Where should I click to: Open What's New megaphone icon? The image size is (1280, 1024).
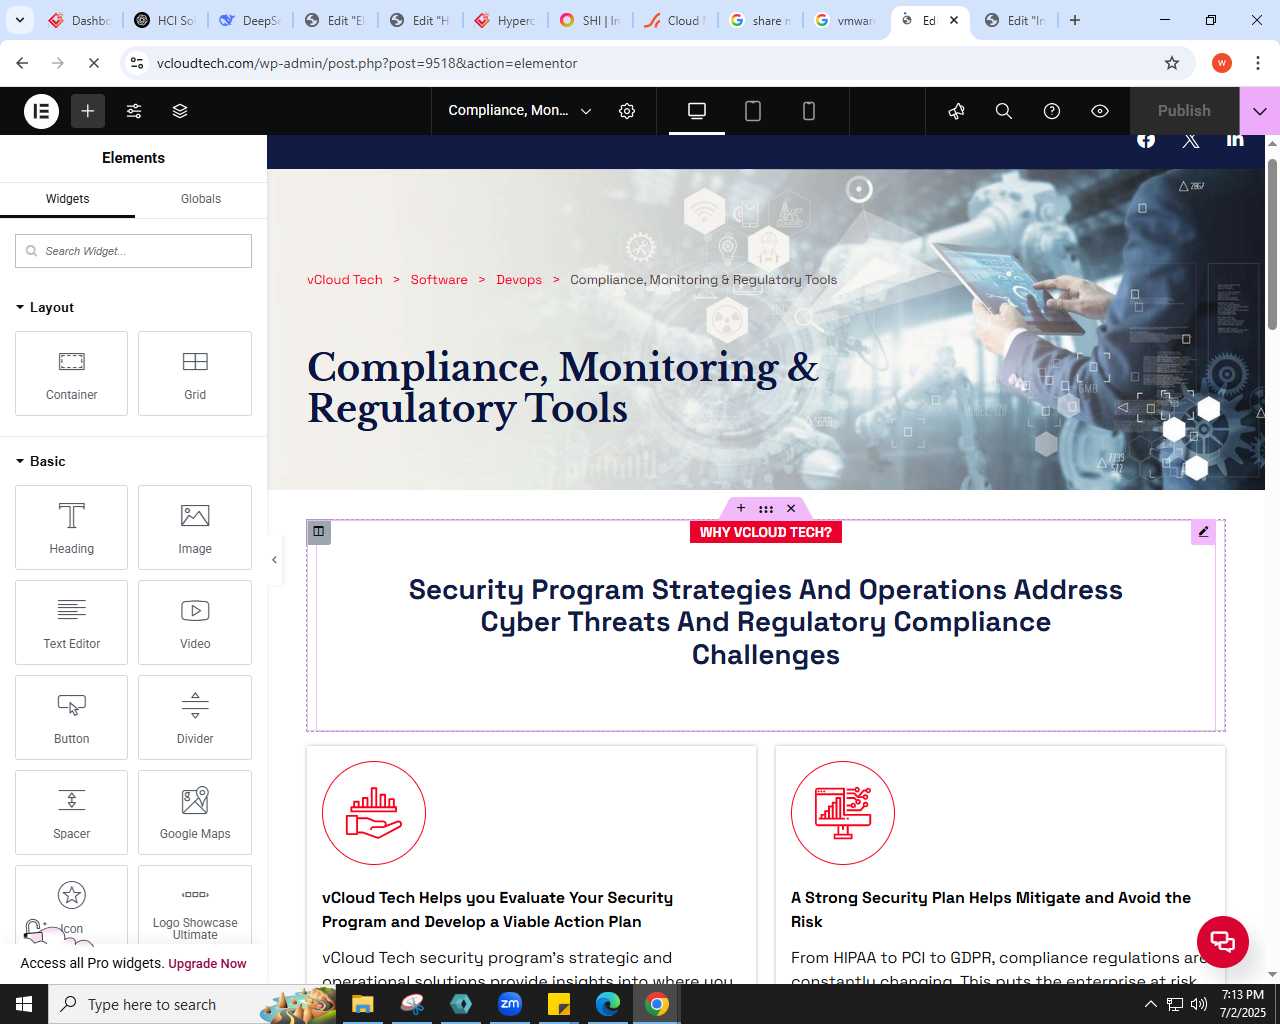point(956,111)
